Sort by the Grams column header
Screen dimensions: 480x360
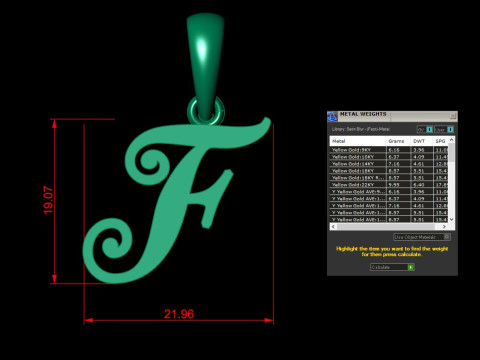coord(398,141)
